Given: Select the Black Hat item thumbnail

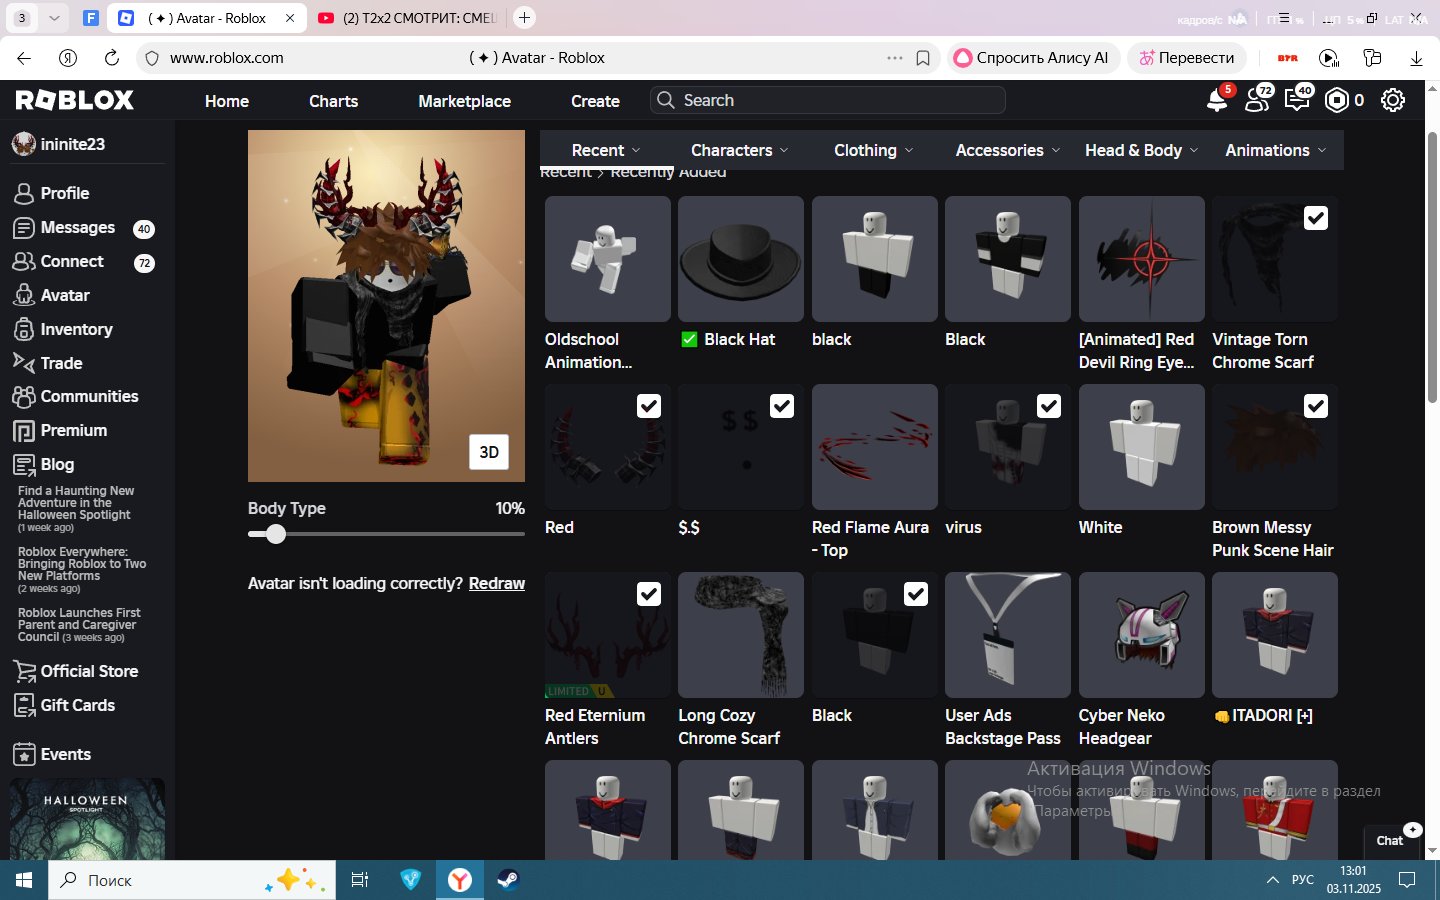Looking at the screenshot, I should (741, 259).
